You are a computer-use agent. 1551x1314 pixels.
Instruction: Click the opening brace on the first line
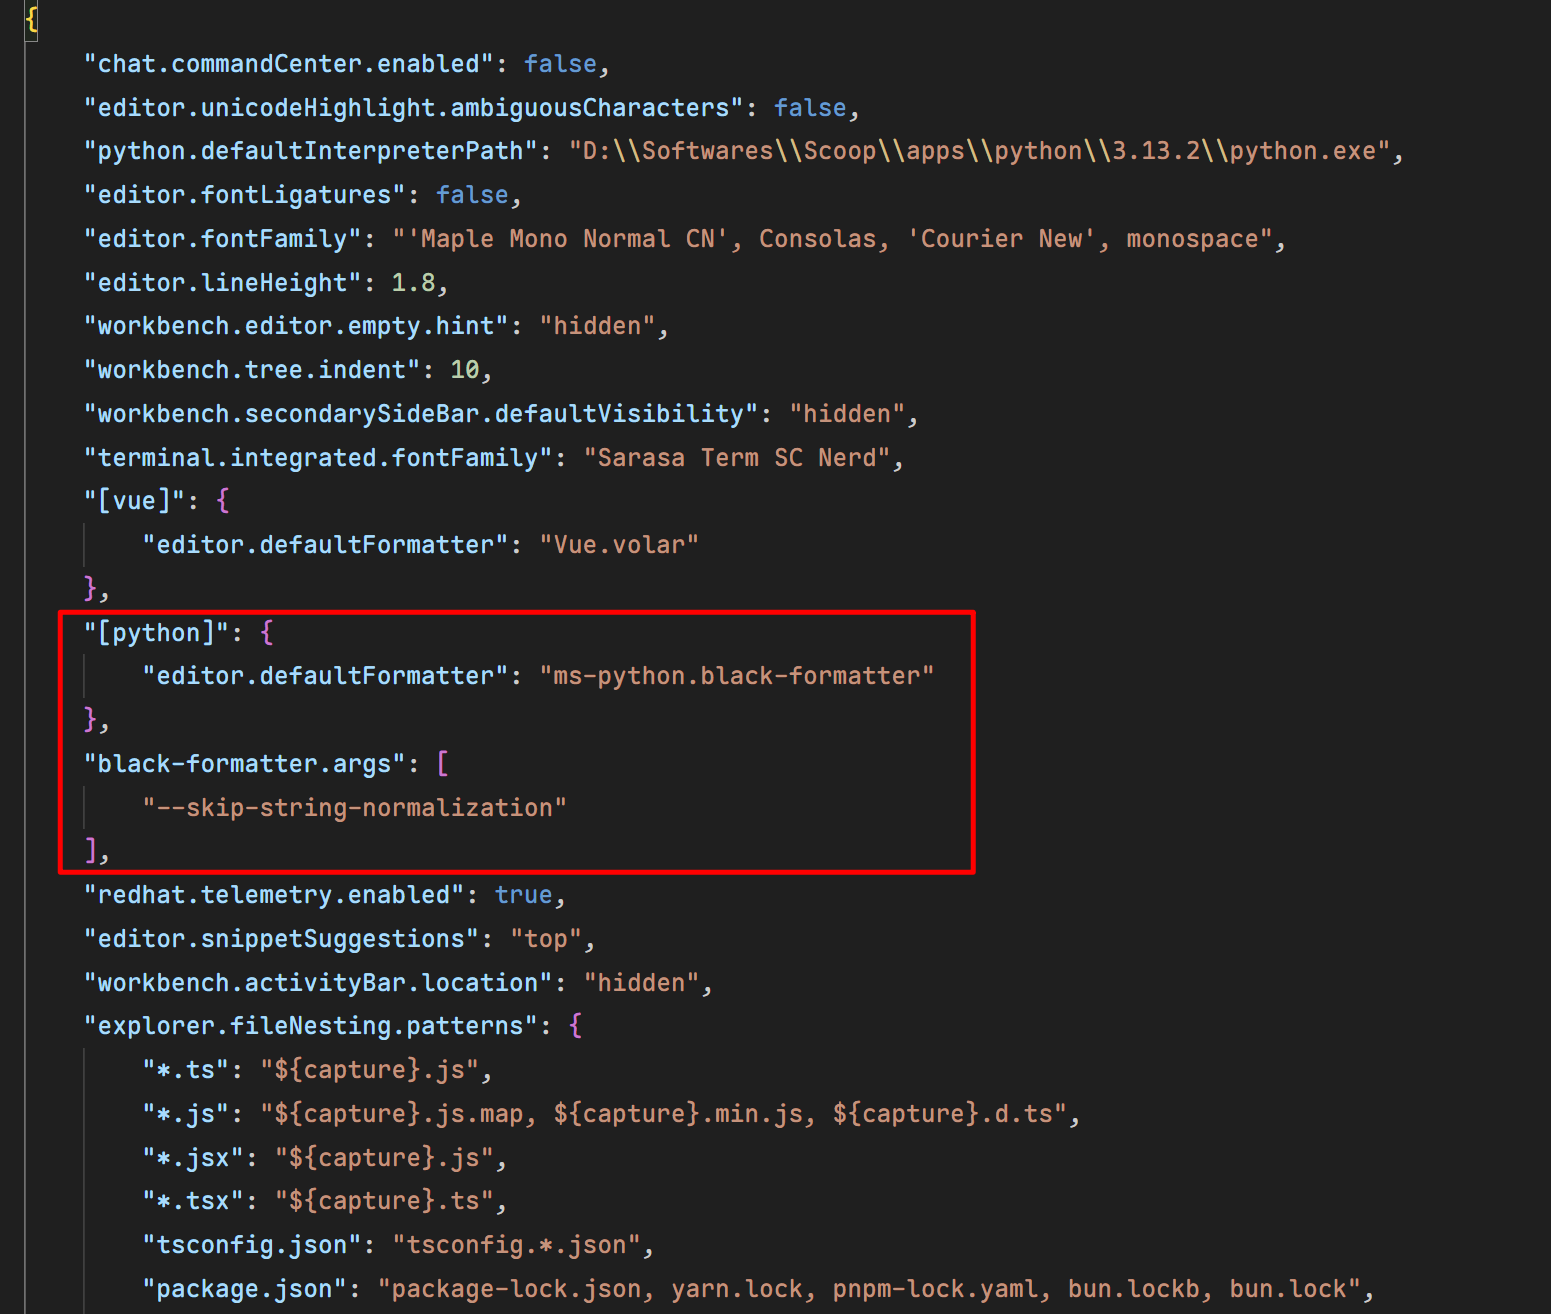point(31,18)
